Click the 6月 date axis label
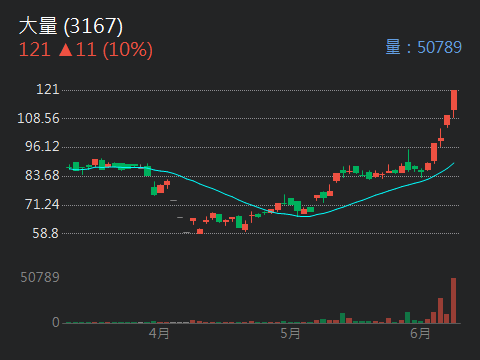 point(420,333)
